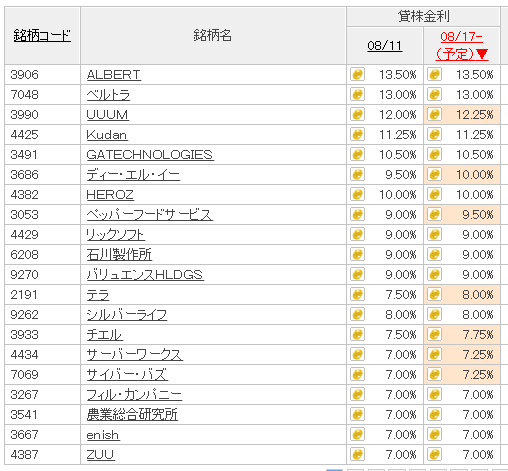
Task: Click the 08/11 coin icon for チエル
Action: point(357,334)
